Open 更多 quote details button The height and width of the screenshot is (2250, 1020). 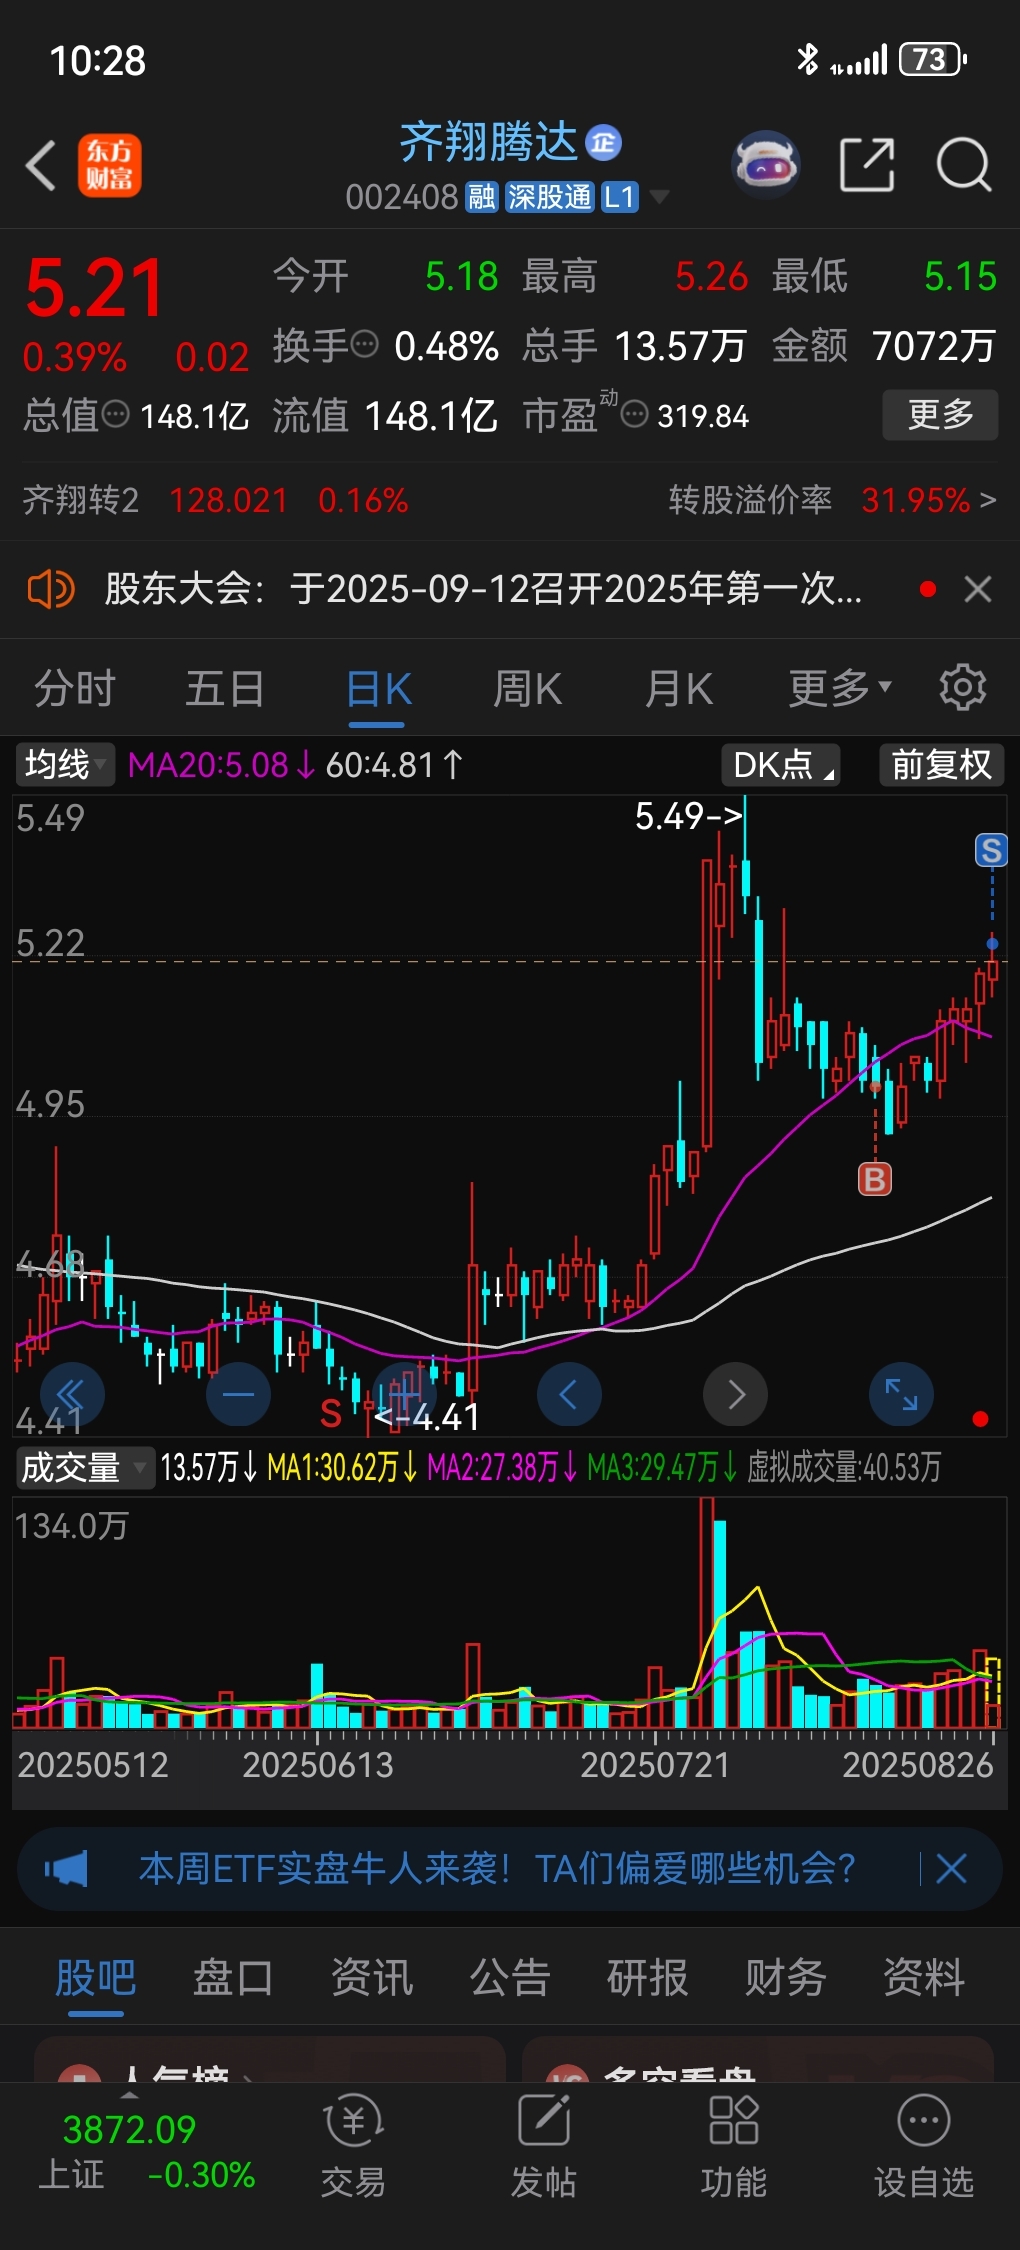pos(940,414)
